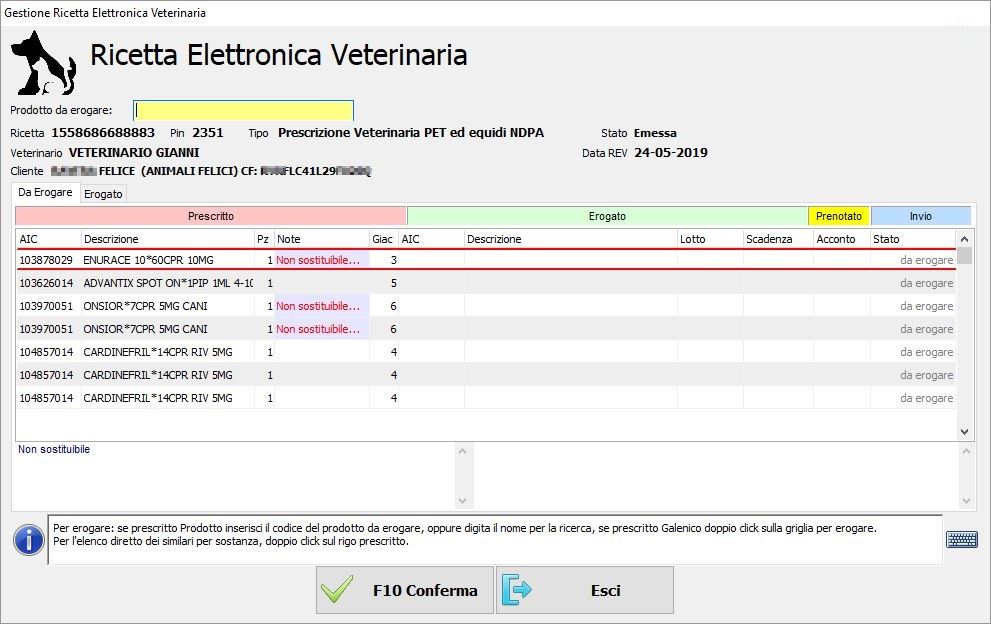Click the Non sostituibile notes text area
Viewport: 991px width, 624px height.
pyautogui.click(x=235, y=475)
